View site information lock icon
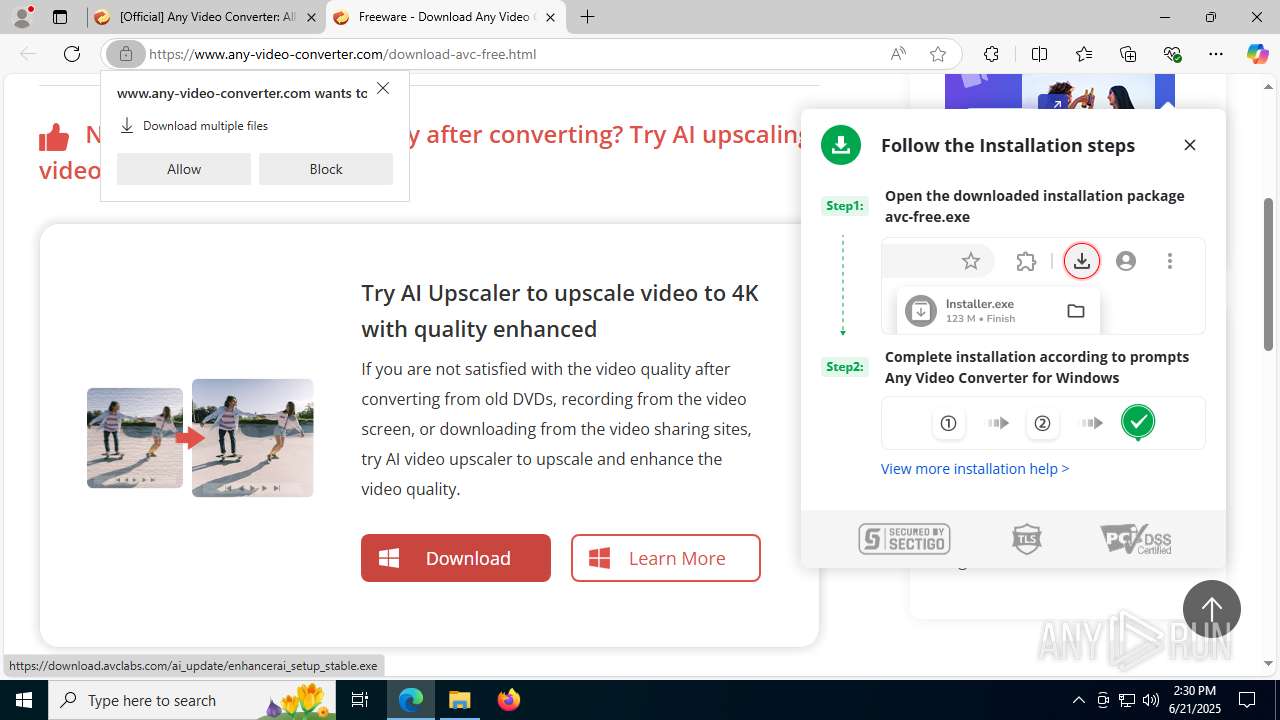Image resolution: width=1280 pixels, height=720 pixels. [126, 54]
